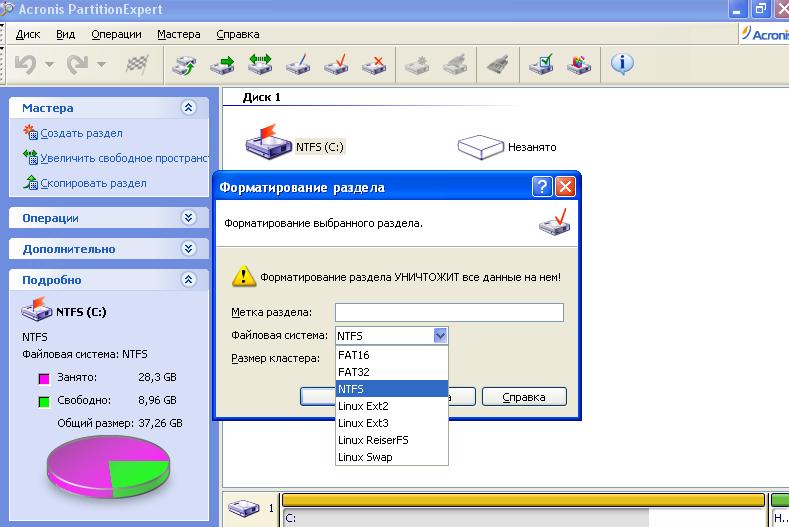
Task: Select the Незанято unallocated space icon
Action: (507, 147)
